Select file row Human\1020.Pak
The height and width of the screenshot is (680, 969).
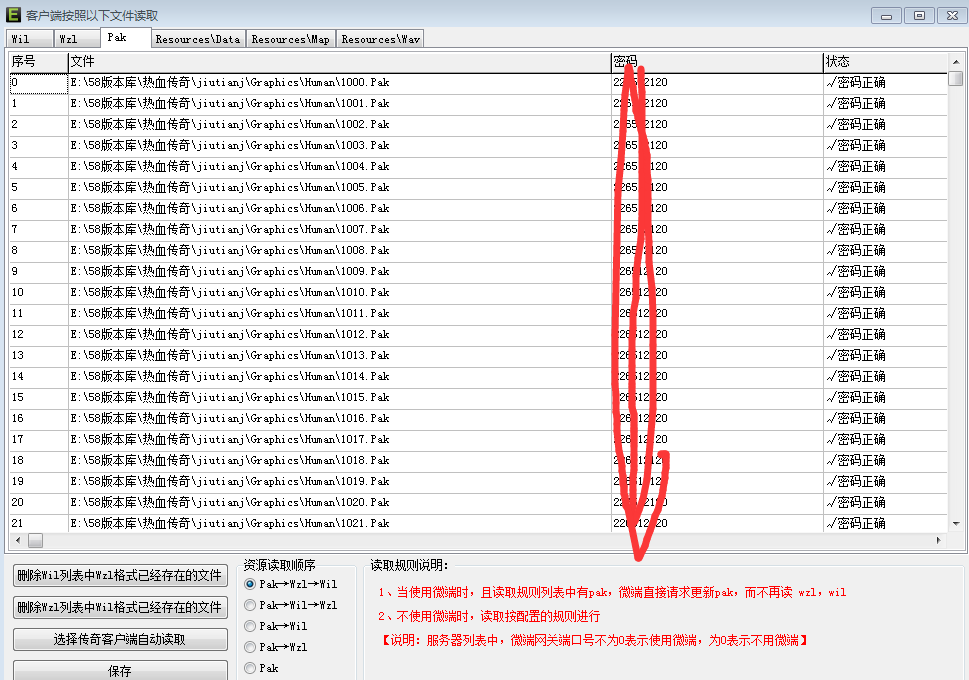(x=478, y=503)
